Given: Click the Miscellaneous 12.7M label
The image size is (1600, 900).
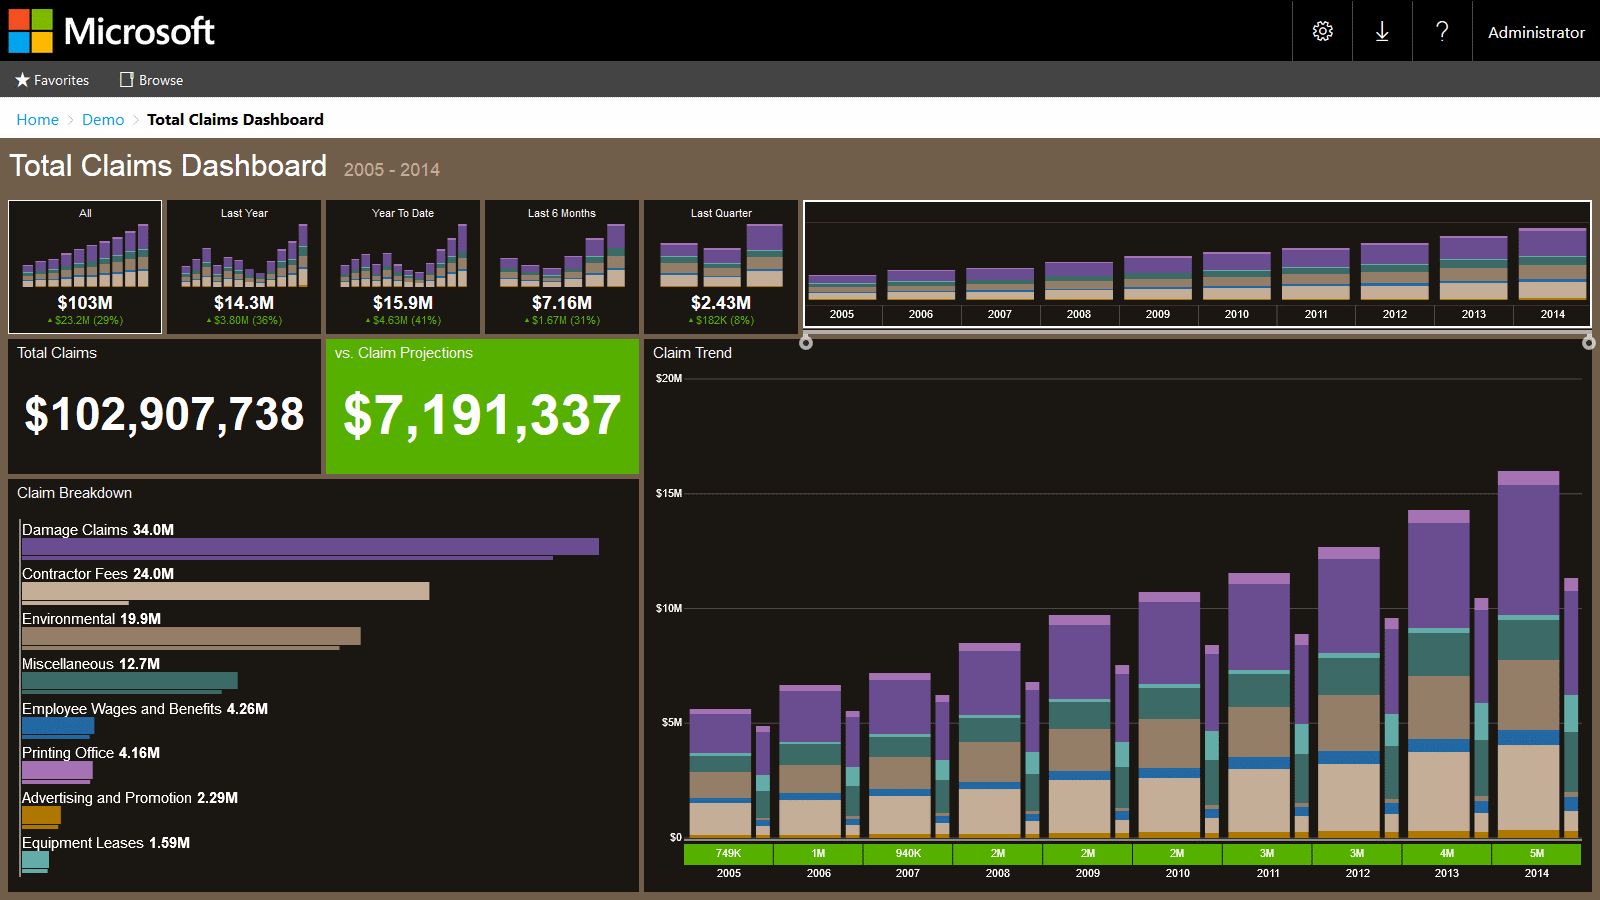Looking at the screenshot, I should (x=91, y=664).
